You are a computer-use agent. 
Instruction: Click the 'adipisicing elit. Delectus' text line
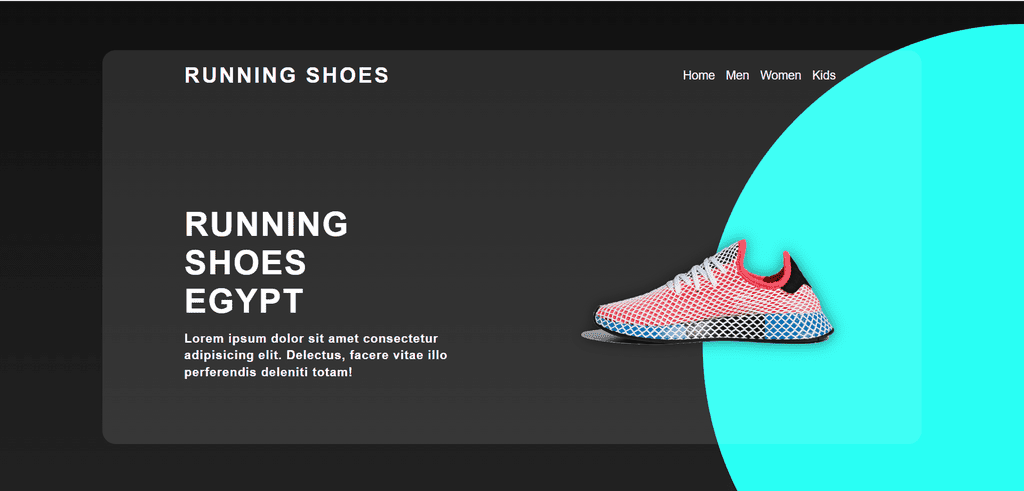[315, 356]
